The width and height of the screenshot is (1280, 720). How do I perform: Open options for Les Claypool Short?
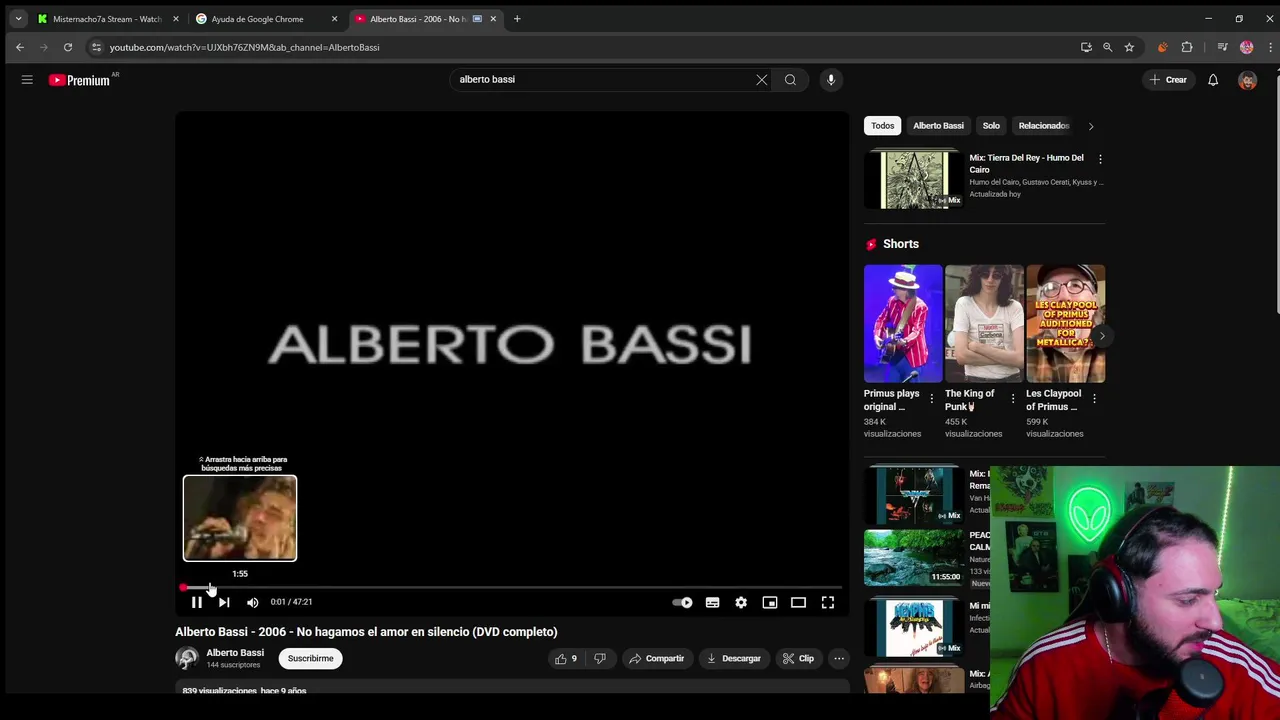point(1094,399)
